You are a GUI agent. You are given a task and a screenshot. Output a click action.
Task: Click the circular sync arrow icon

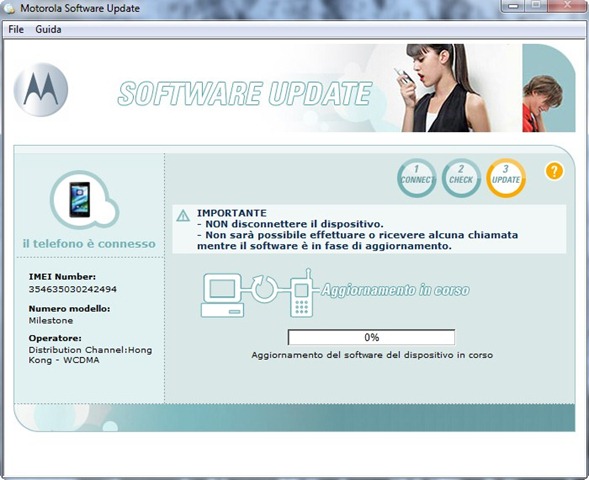tap(264, 289)
